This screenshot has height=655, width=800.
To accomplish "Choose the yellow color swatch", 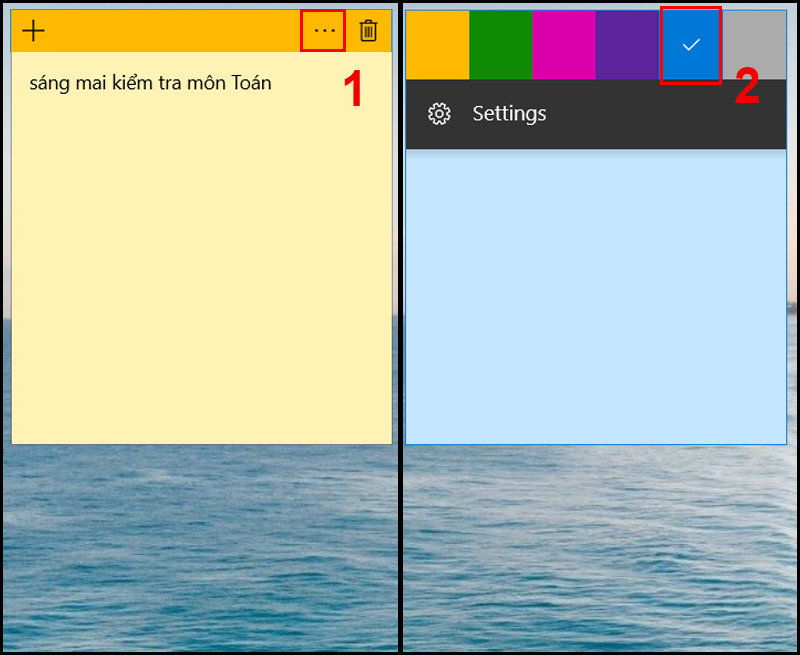I will (437, 45).
